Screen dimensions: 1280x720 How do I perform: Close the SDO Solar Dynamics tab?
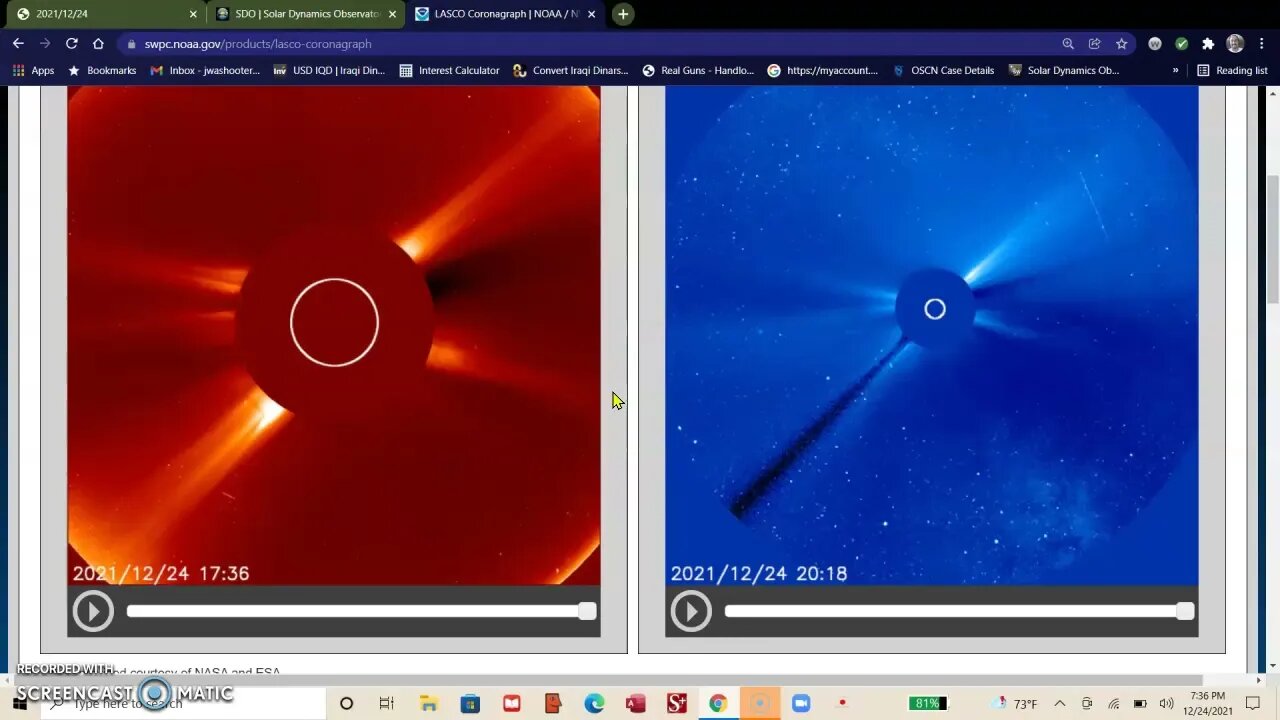[x=393, y=14]
